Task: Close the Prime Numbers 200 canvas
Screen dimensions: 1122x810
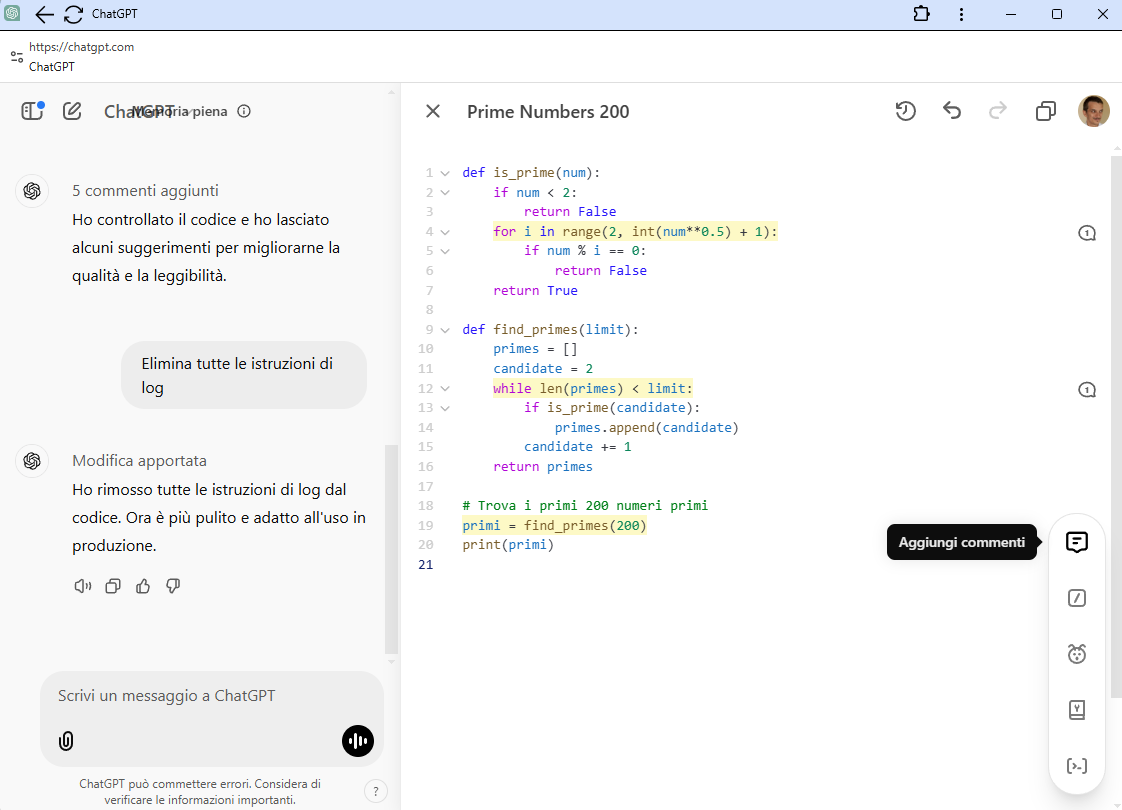Action: coord(433,111)
